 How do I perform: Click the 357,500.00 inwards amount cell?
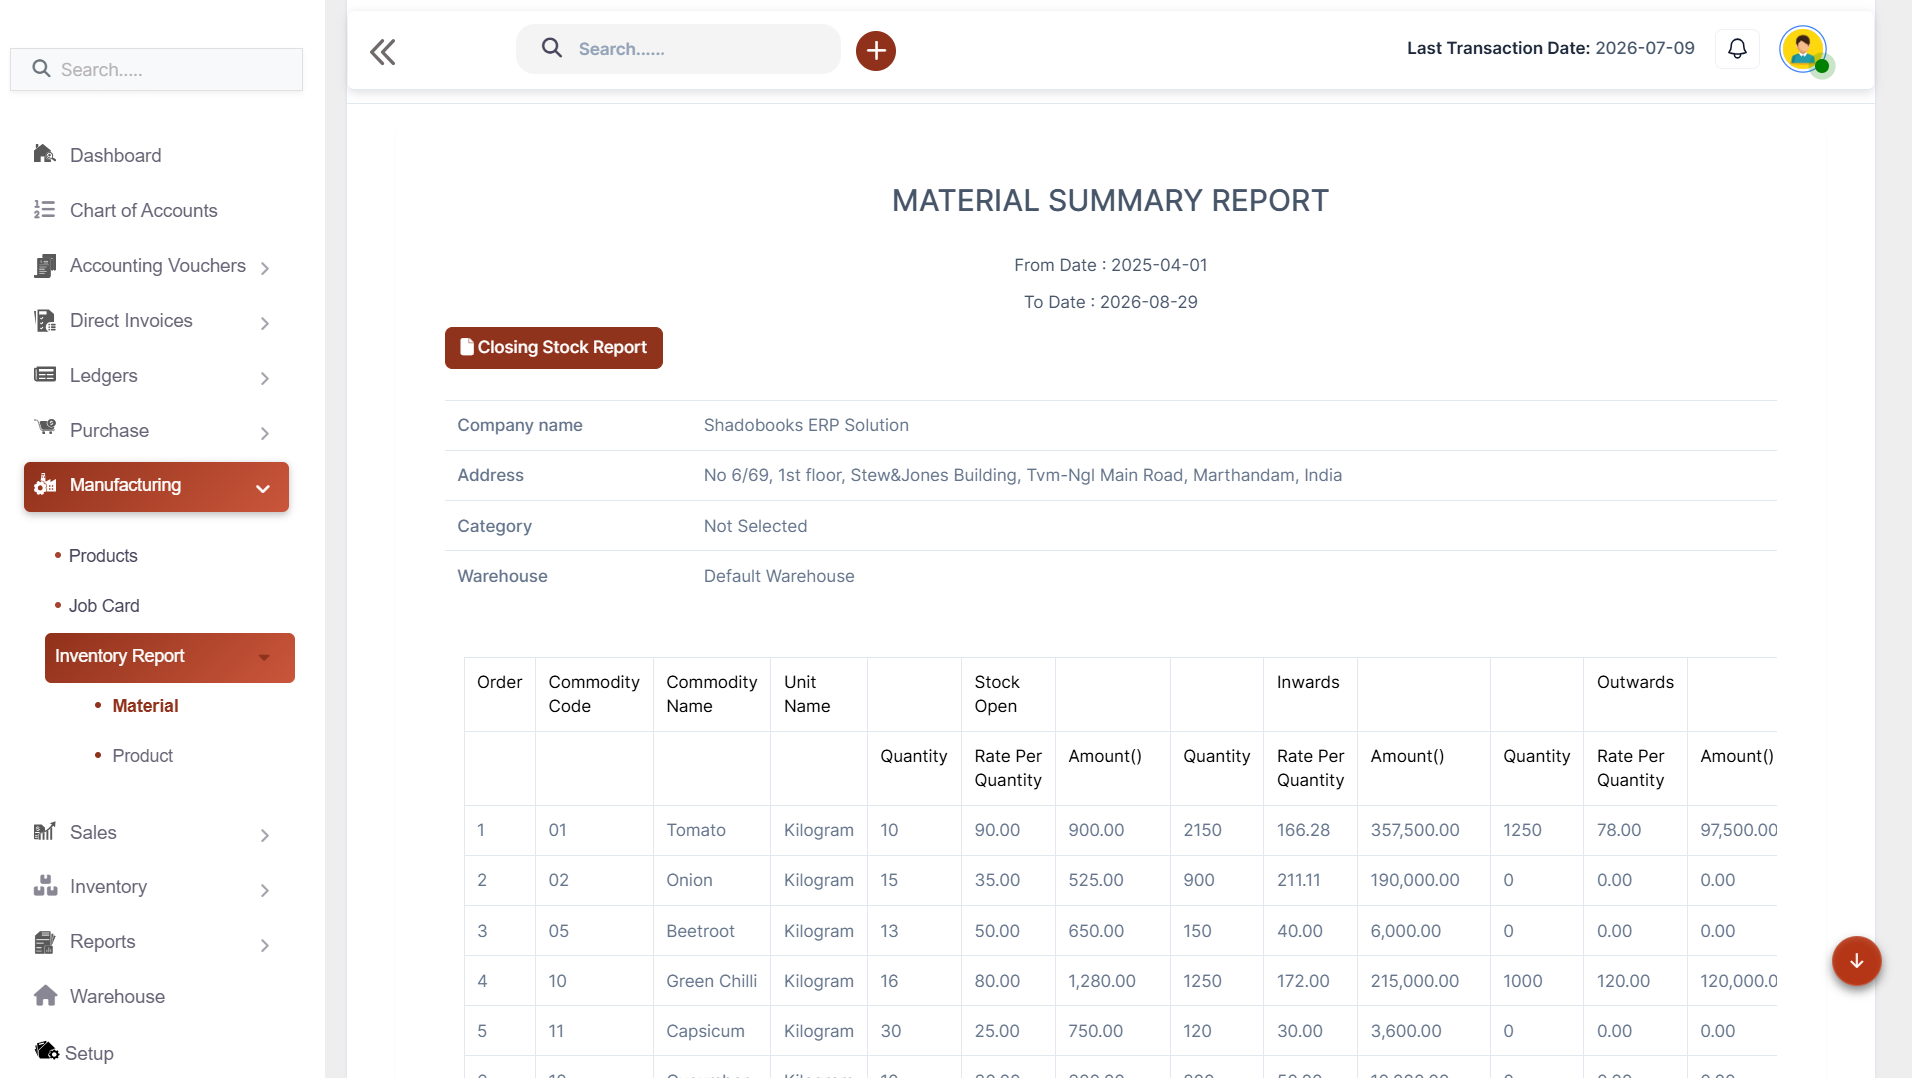click(x=1423, y=830)
